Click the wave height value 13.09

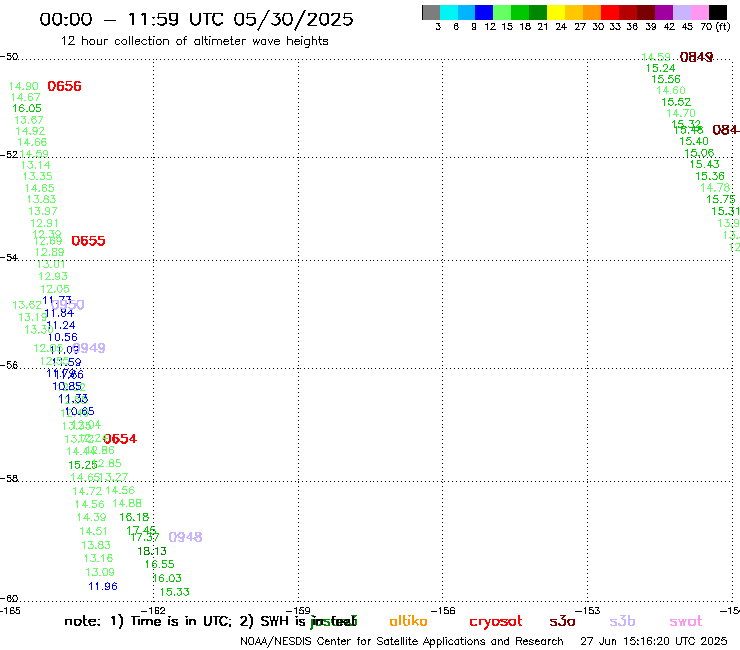tap(100, 572)
